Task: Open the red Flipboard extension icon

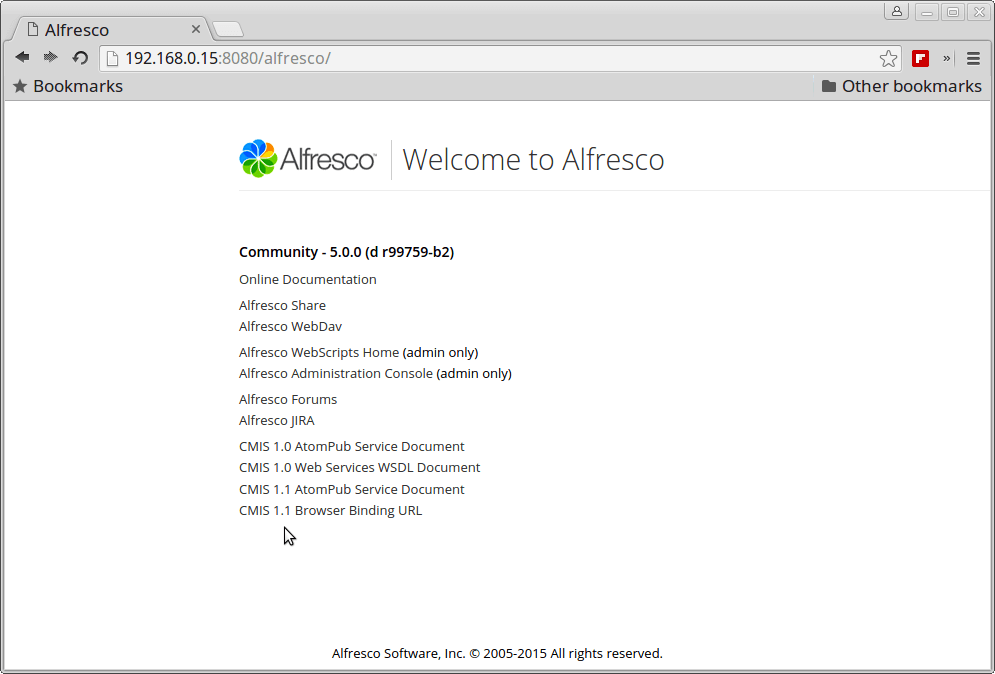Action: [920, 58]
